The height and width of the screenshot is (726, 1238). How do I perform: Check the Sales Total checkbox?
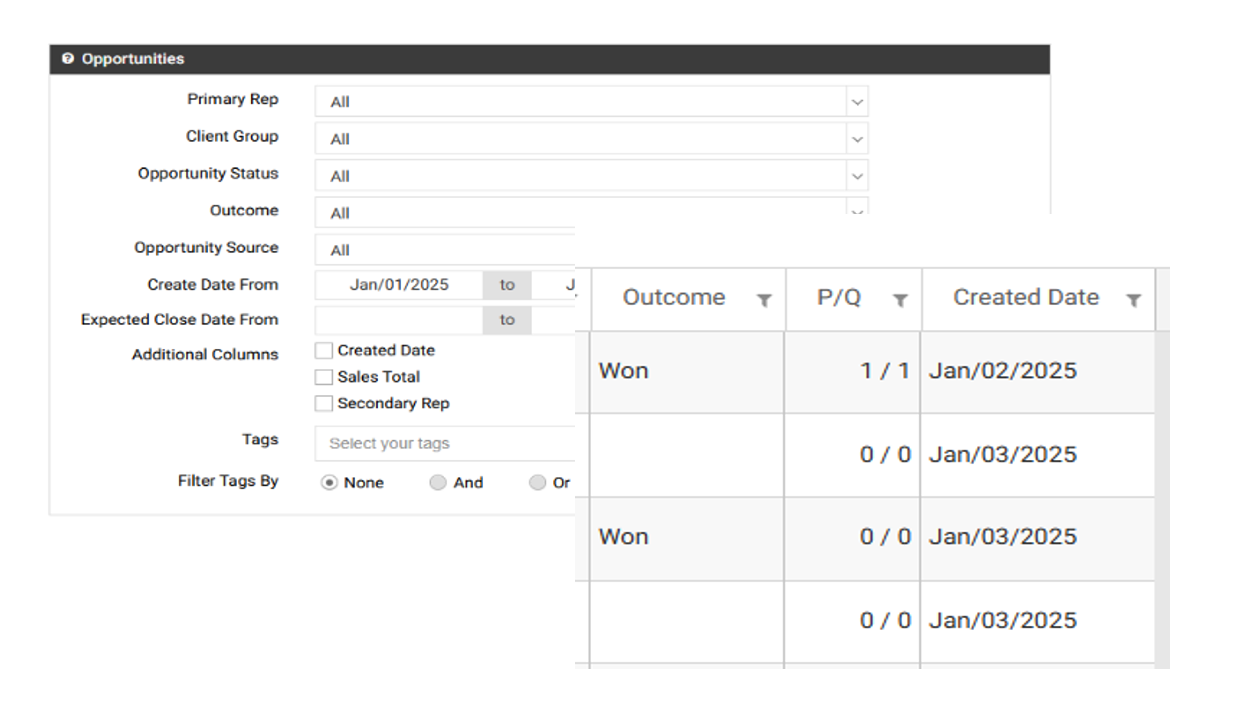pyautogui.click(x=324, y=377)
